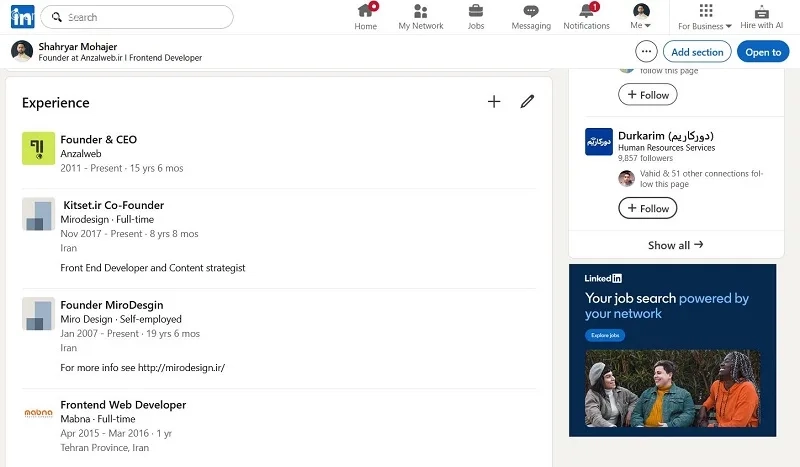Open Durkarim company logo
The width and height of the screenshot is (800, 467).
pos(598,141)
